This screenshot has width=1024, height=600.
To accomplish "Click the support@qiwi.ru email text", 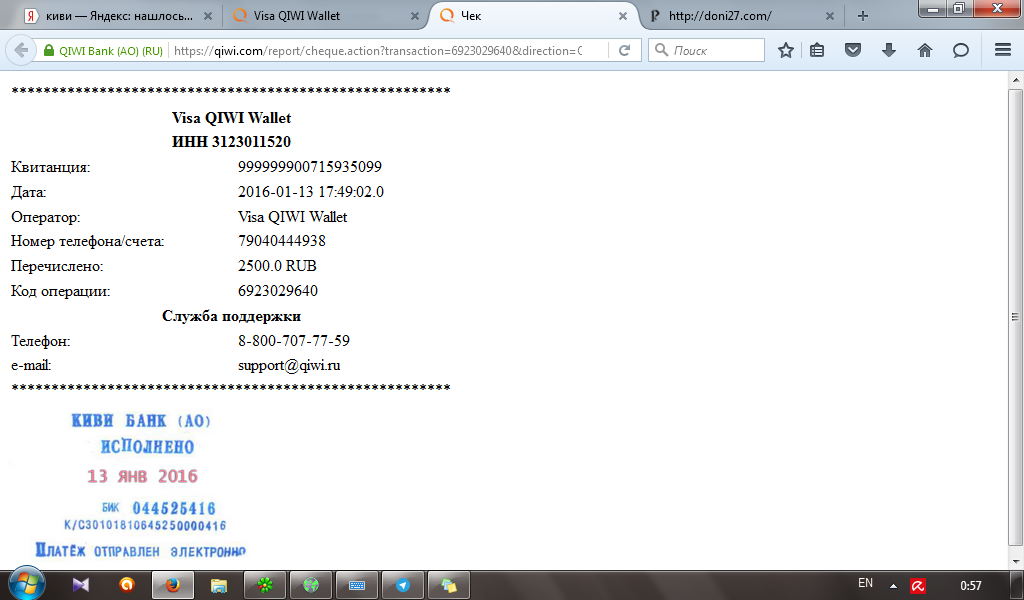I will click(x=289, y=366).
